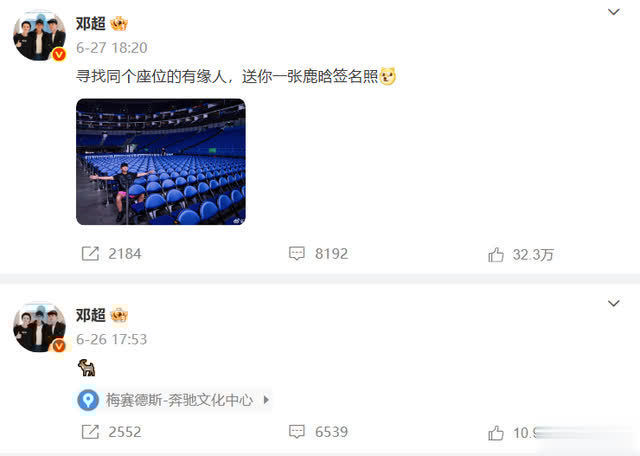Click the crown badge in first post
Viewport: 640px width, 456px height.
click(x=119, y=24)
